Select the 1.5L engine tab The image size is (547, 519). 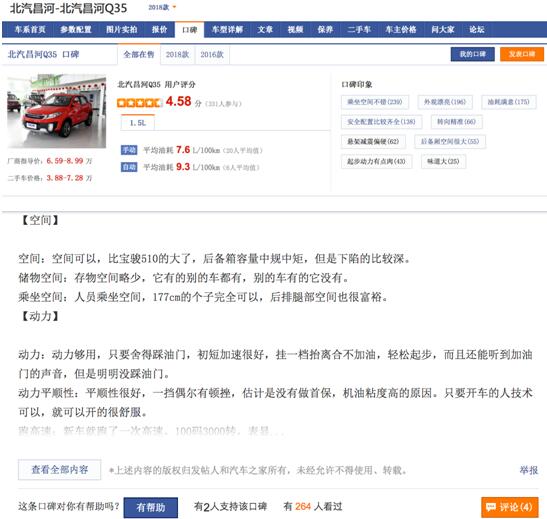[x=137, y=123]
